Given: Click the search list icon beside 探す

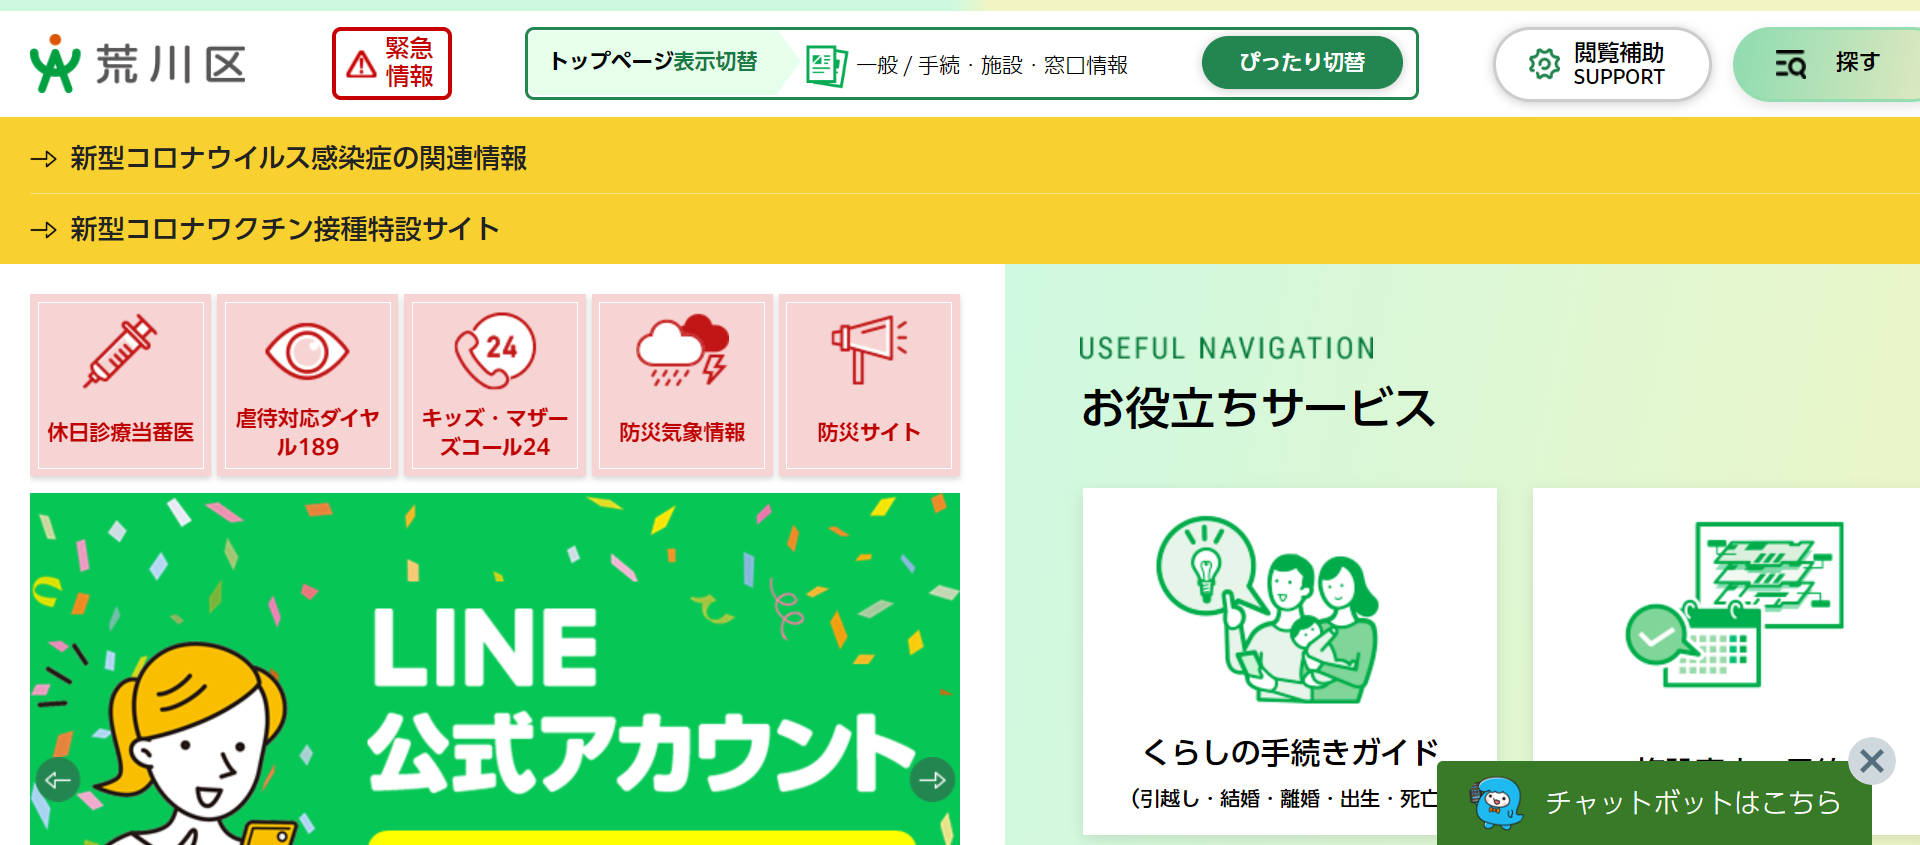Looking at the screenshot, I should pos(1790,64).
